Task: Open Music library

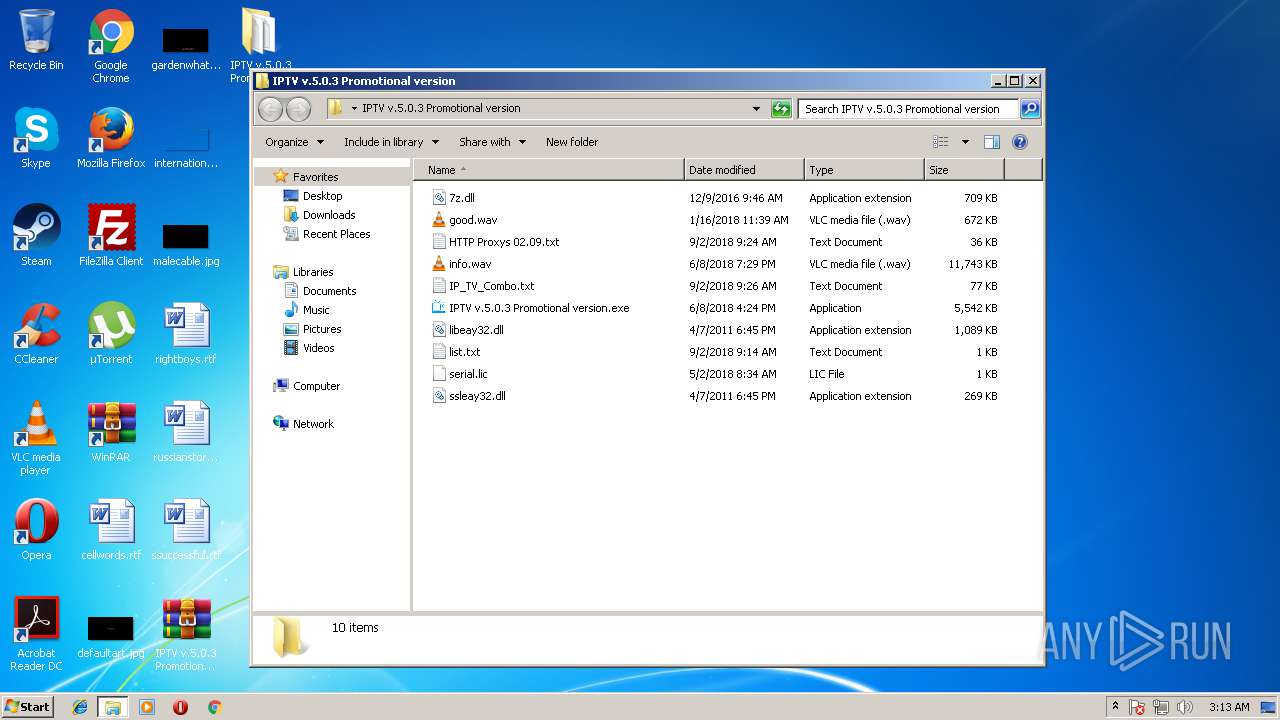Action: pos(316,310)
